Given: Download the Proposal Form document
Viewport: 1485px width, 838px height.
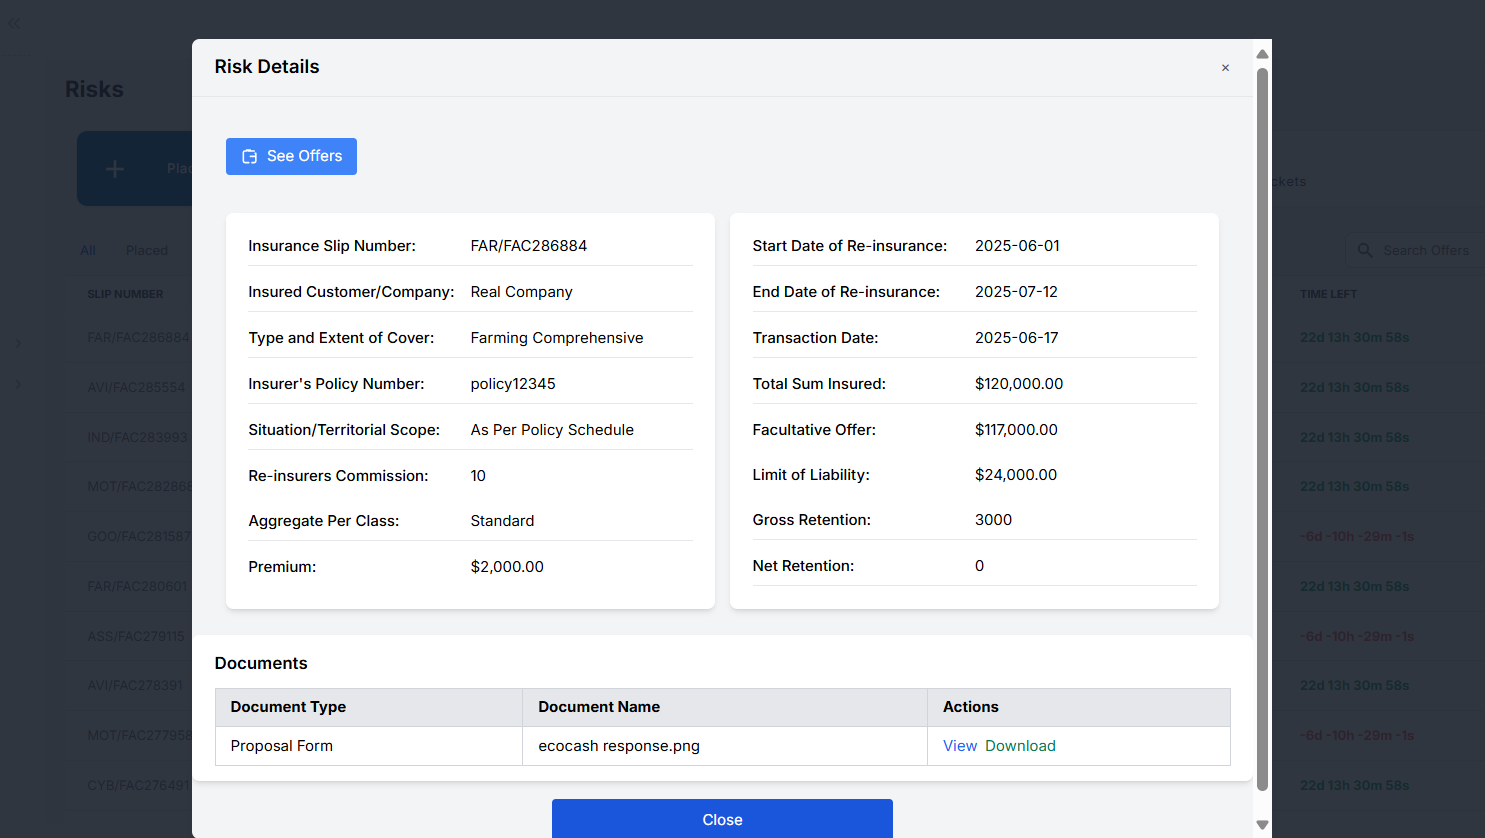Looking at the screenshot, I should [1020, 746].
